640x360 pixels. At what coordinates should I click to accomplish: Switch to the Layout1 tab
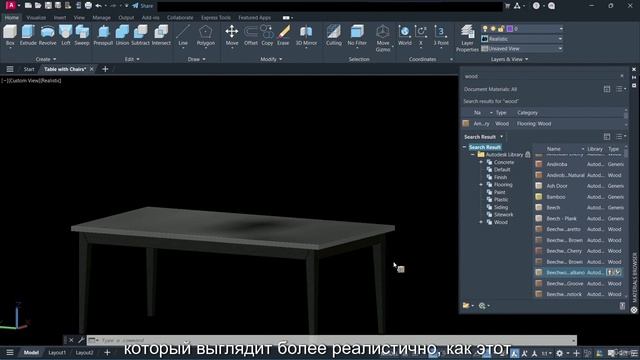57,352
